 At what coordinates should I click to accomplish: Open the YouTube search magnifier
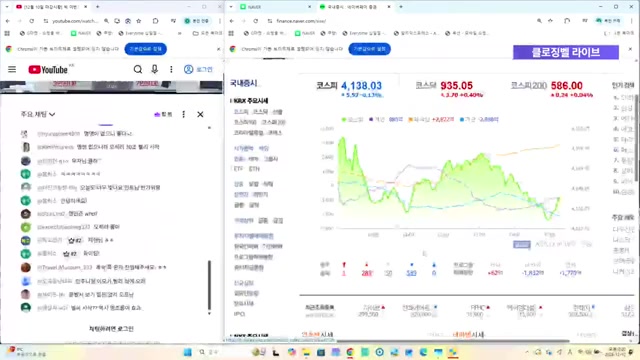[138, 69]
